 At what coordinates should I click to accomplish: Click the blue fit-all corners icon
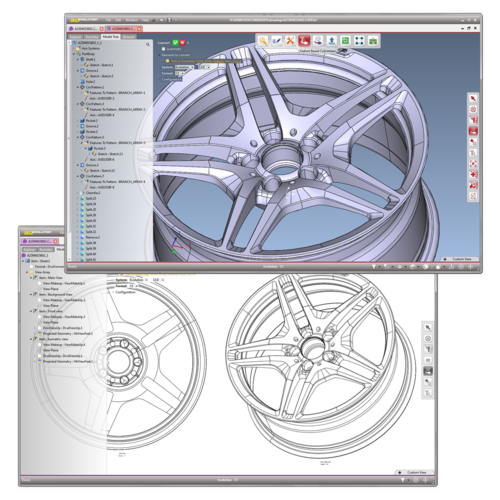359,41
